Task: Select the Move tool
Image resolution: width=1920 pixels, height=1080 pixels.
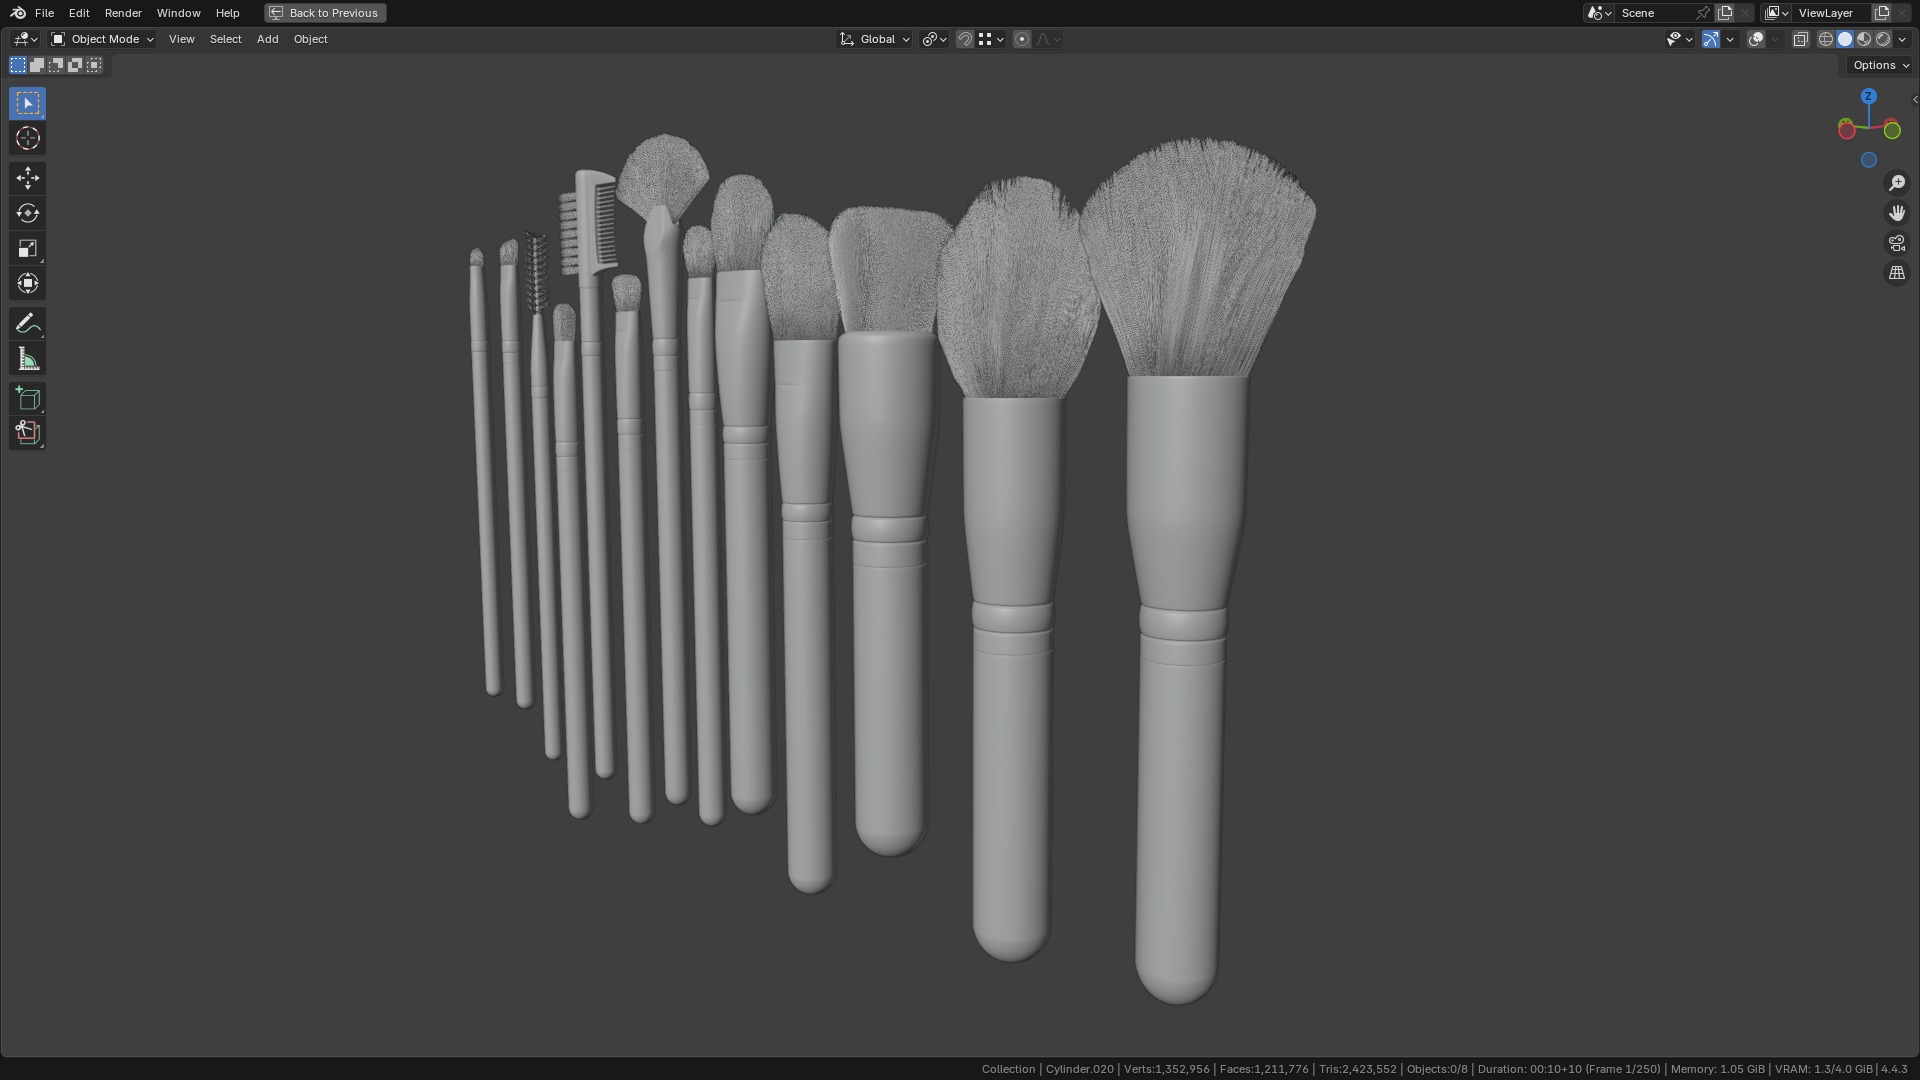Action: click(x=28, y=178)
